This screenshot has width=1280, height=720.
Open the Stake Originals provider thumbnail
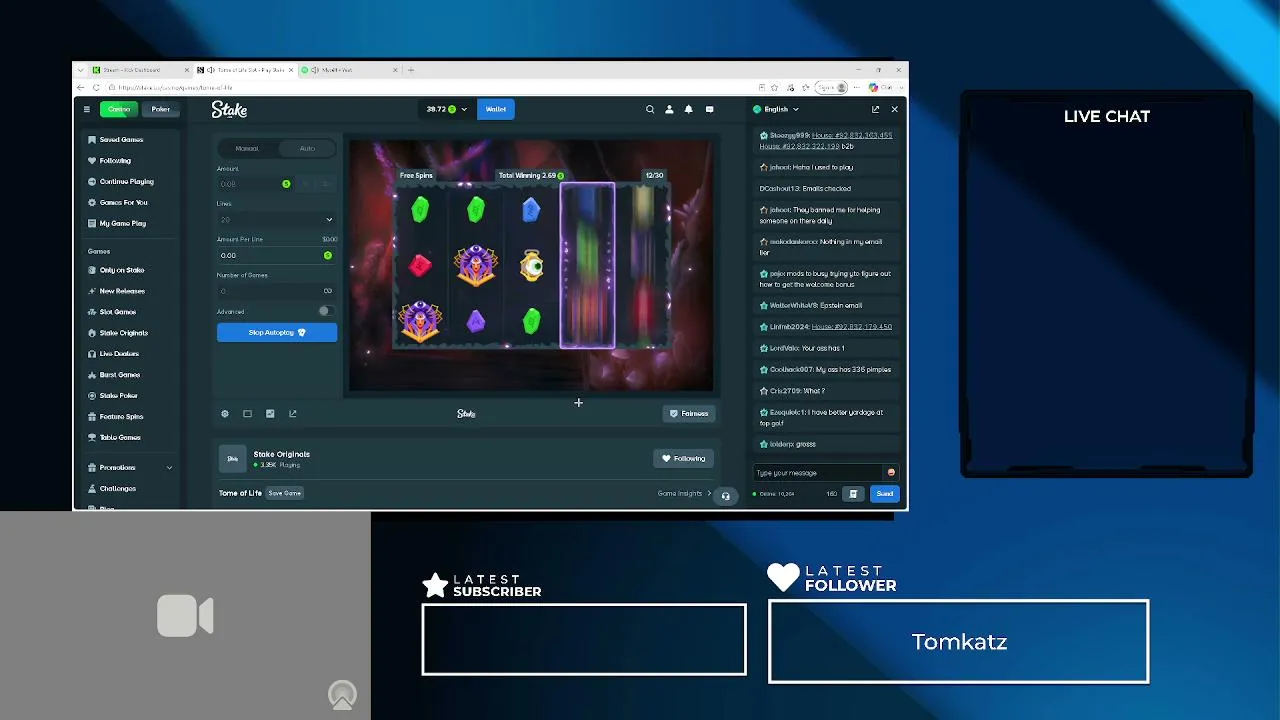[232, 459]
